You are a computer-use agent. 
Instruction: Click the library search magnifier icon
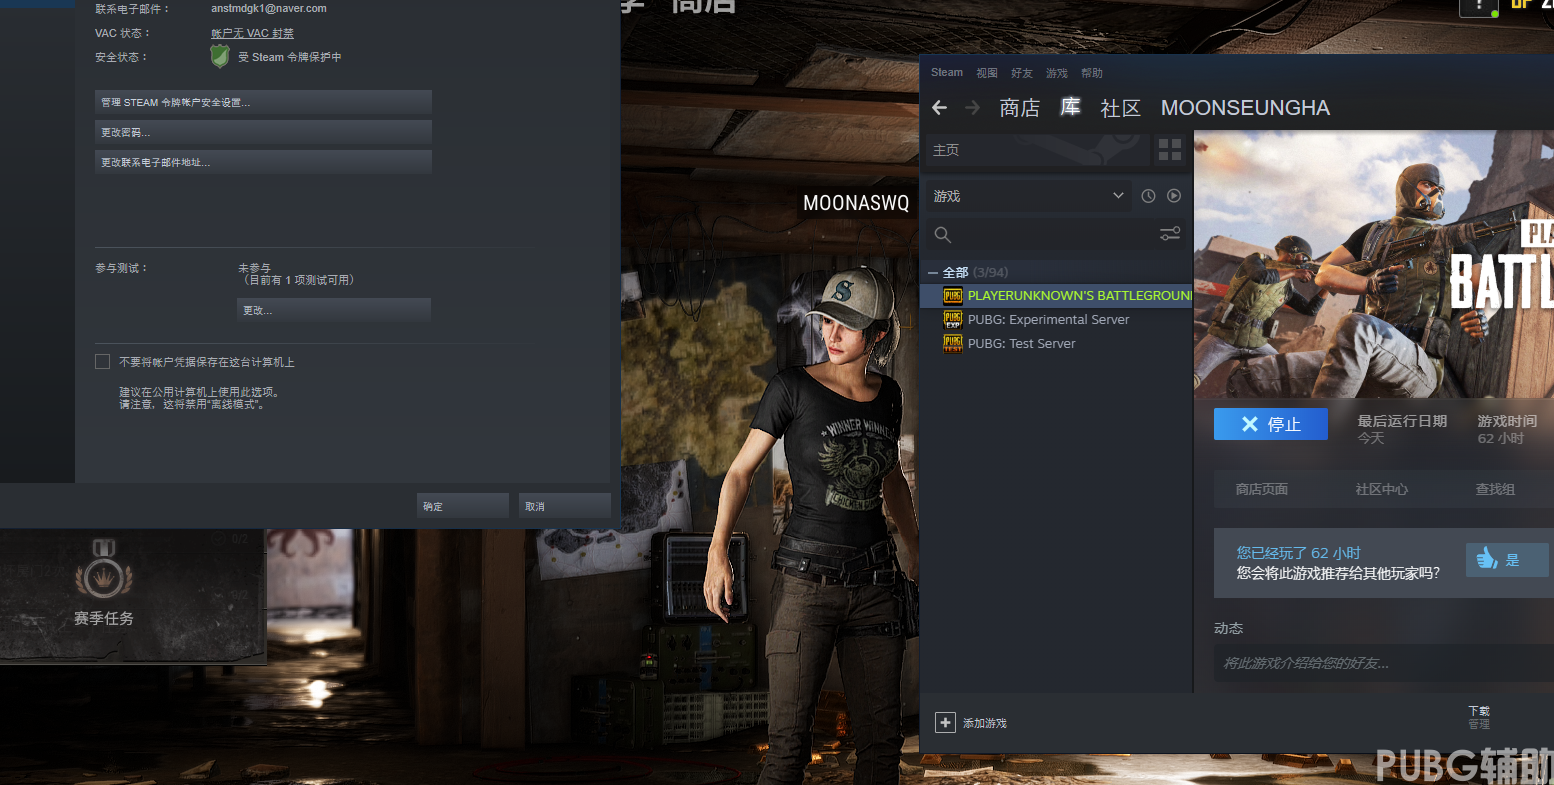tap(942, 234)
